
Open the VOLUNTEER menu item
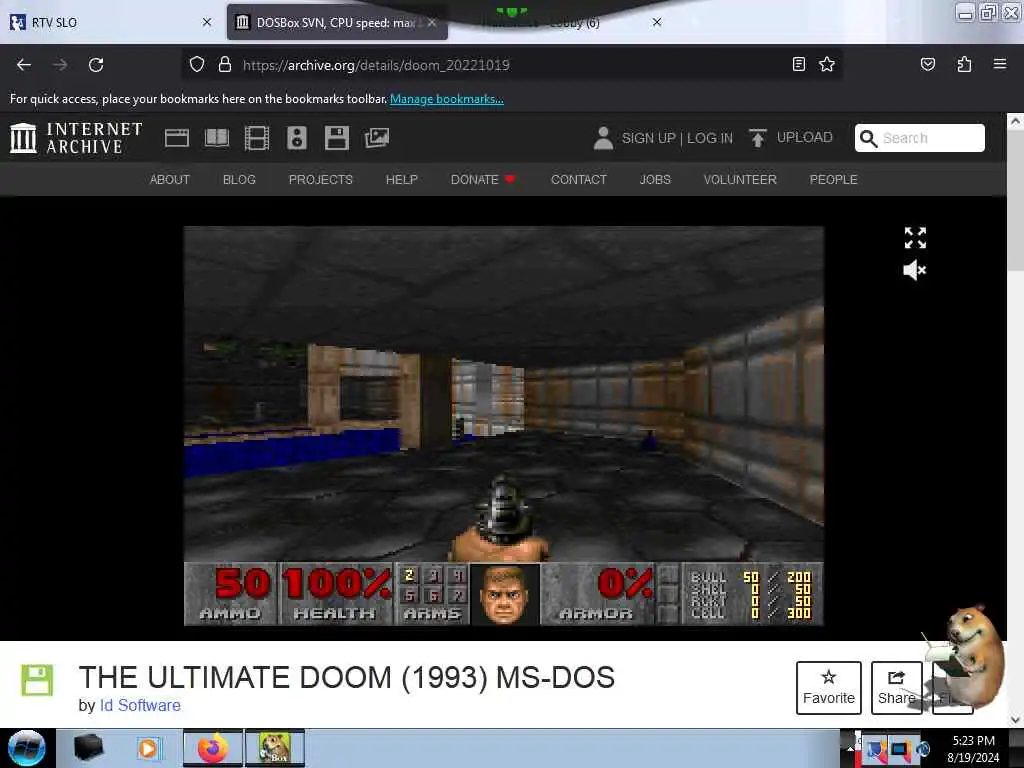(740, 180)
